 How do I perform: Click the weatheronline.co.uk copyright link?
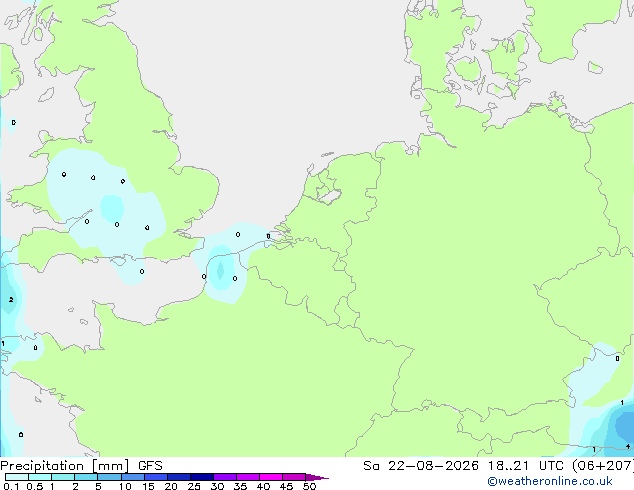tap(550, 481)
